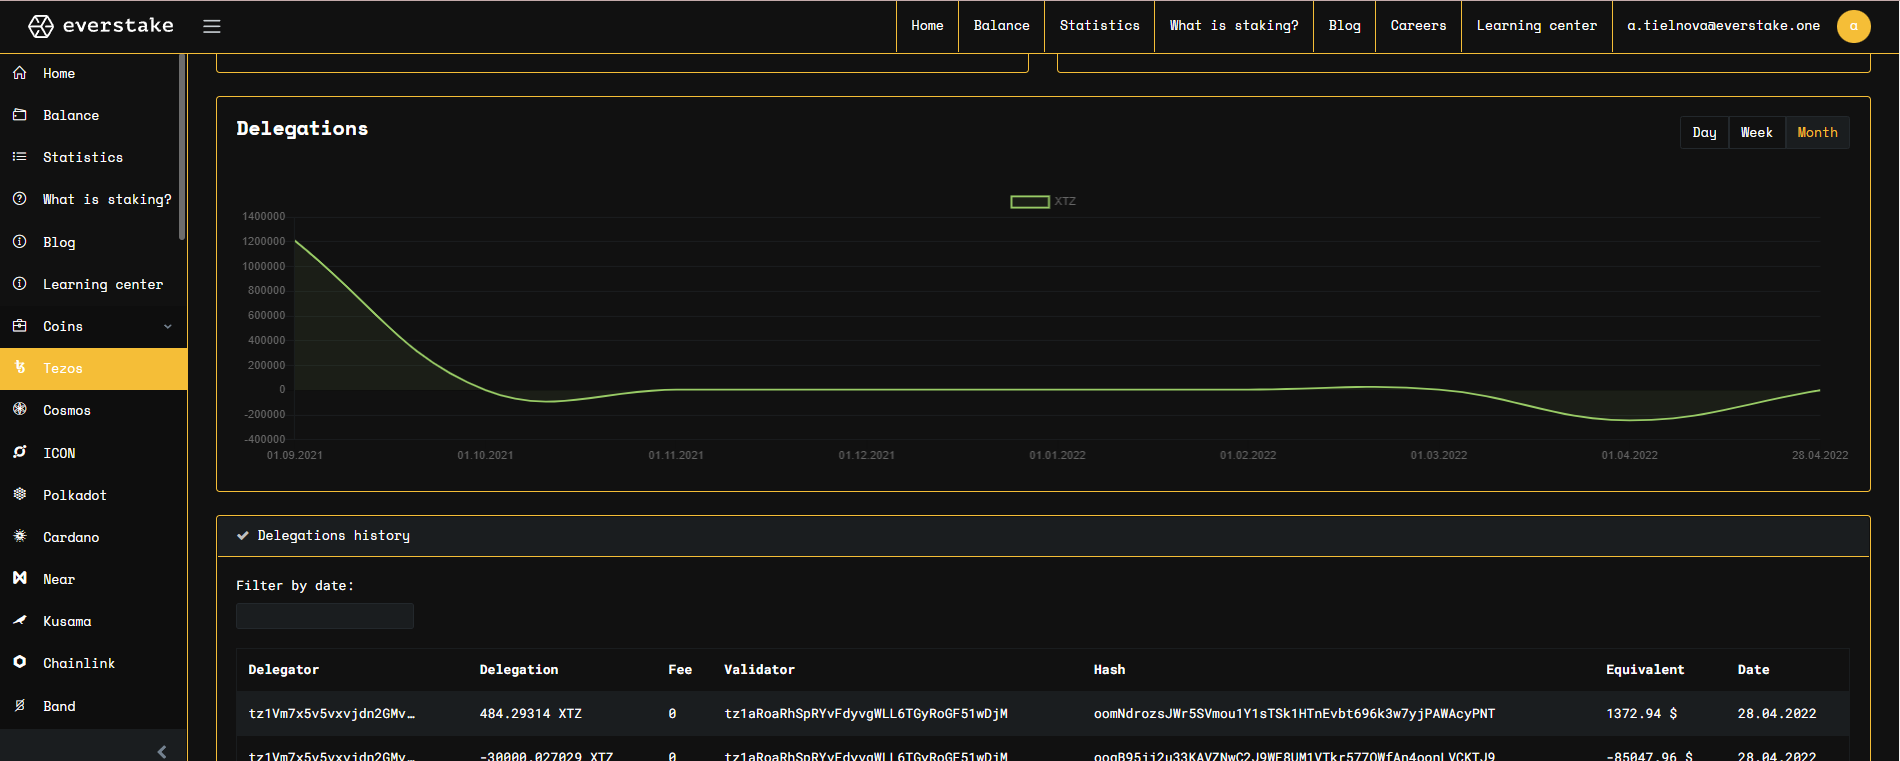1900x761 pixels.
Task: Click the Balance wallet icon in sidebar
Action: click(19, 115)
